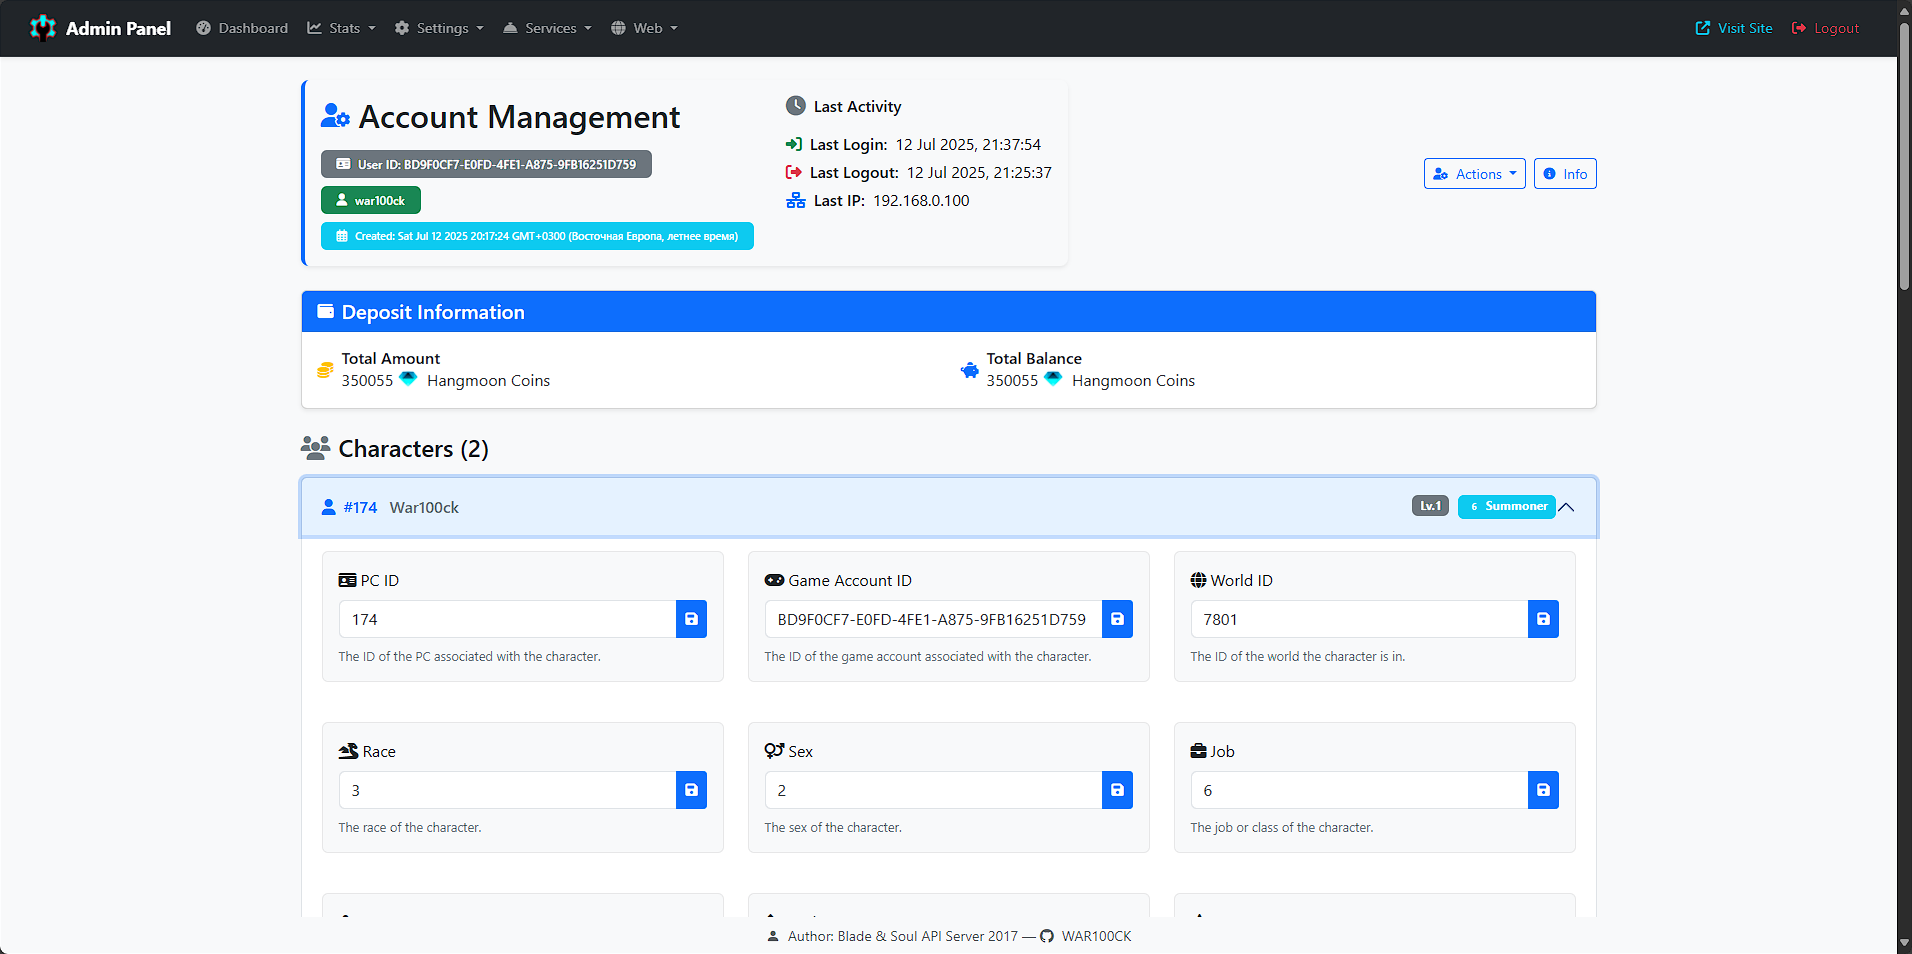Click the ID card icon beside PC ID
Image resolution: width=1912 pixels, height=954 pixels.
tap(347, 580)
